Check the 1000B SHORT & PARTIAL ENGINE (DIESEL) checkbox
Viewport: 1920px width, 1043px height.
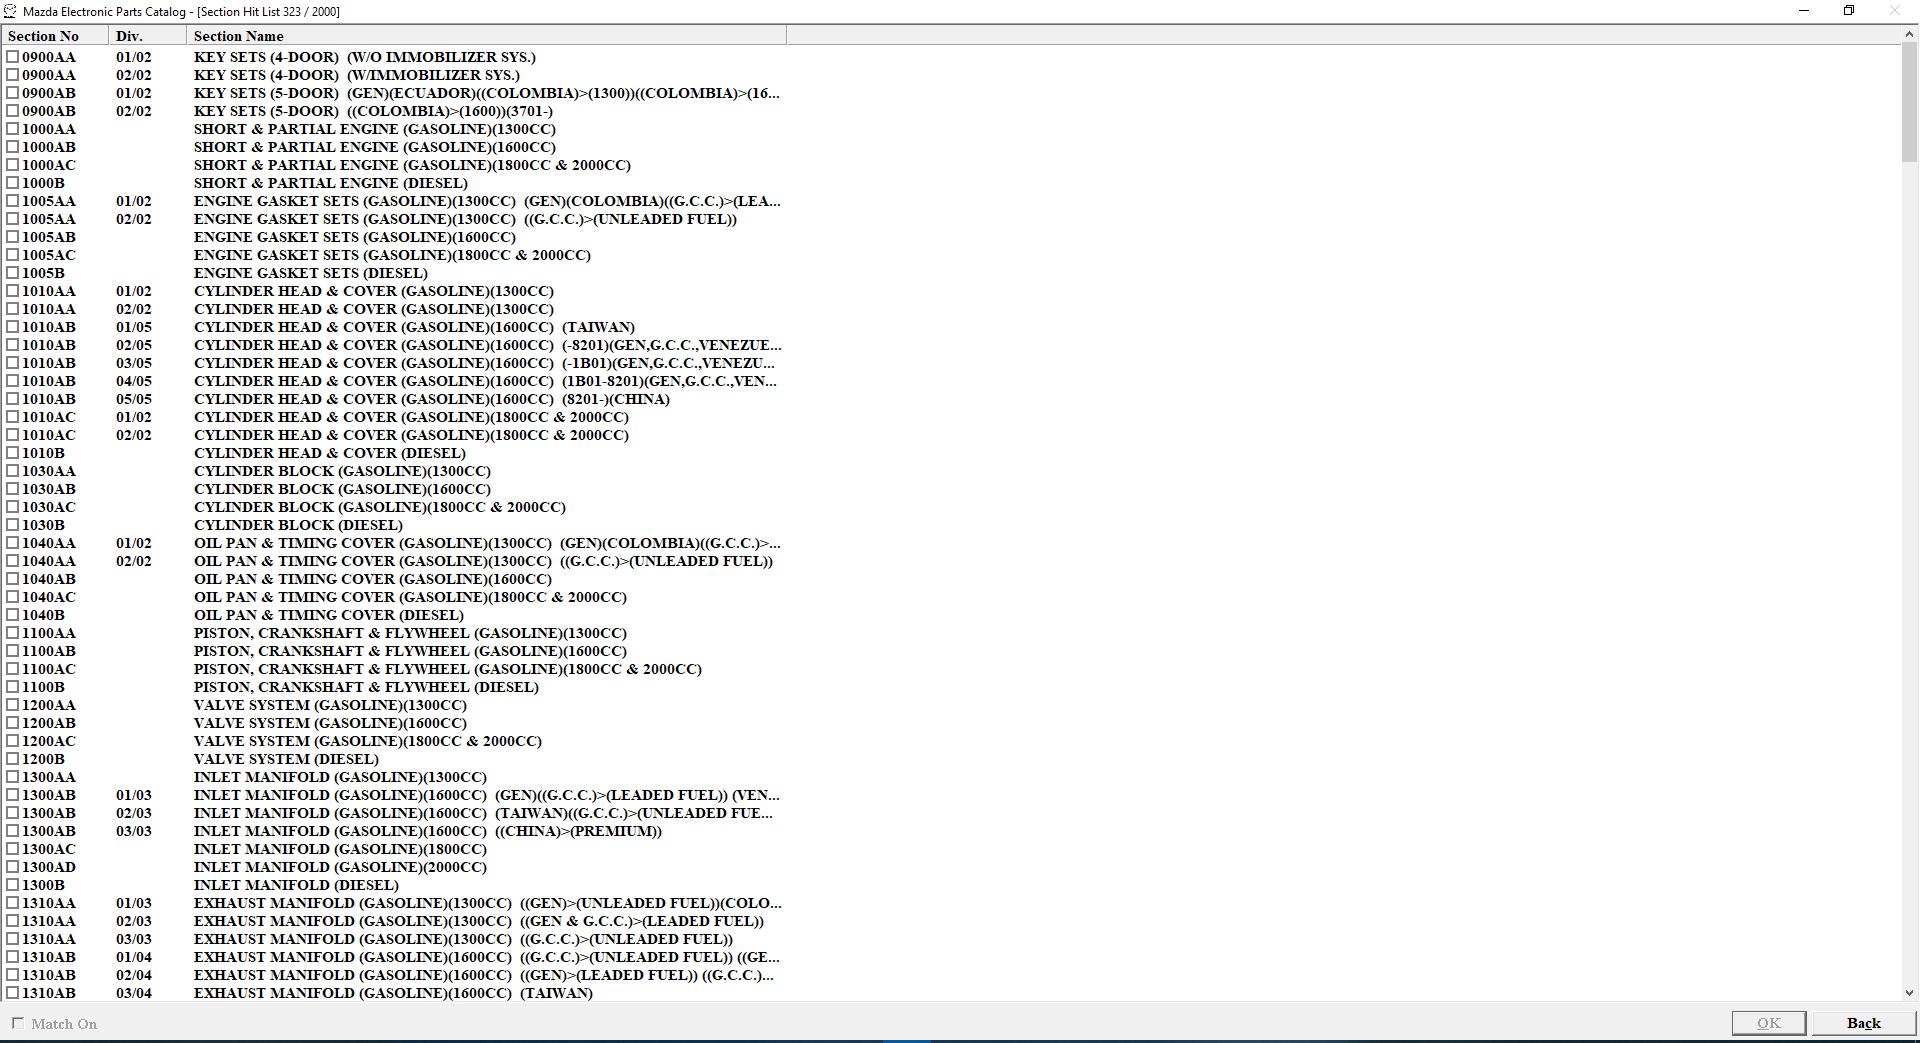coord(11,183)
